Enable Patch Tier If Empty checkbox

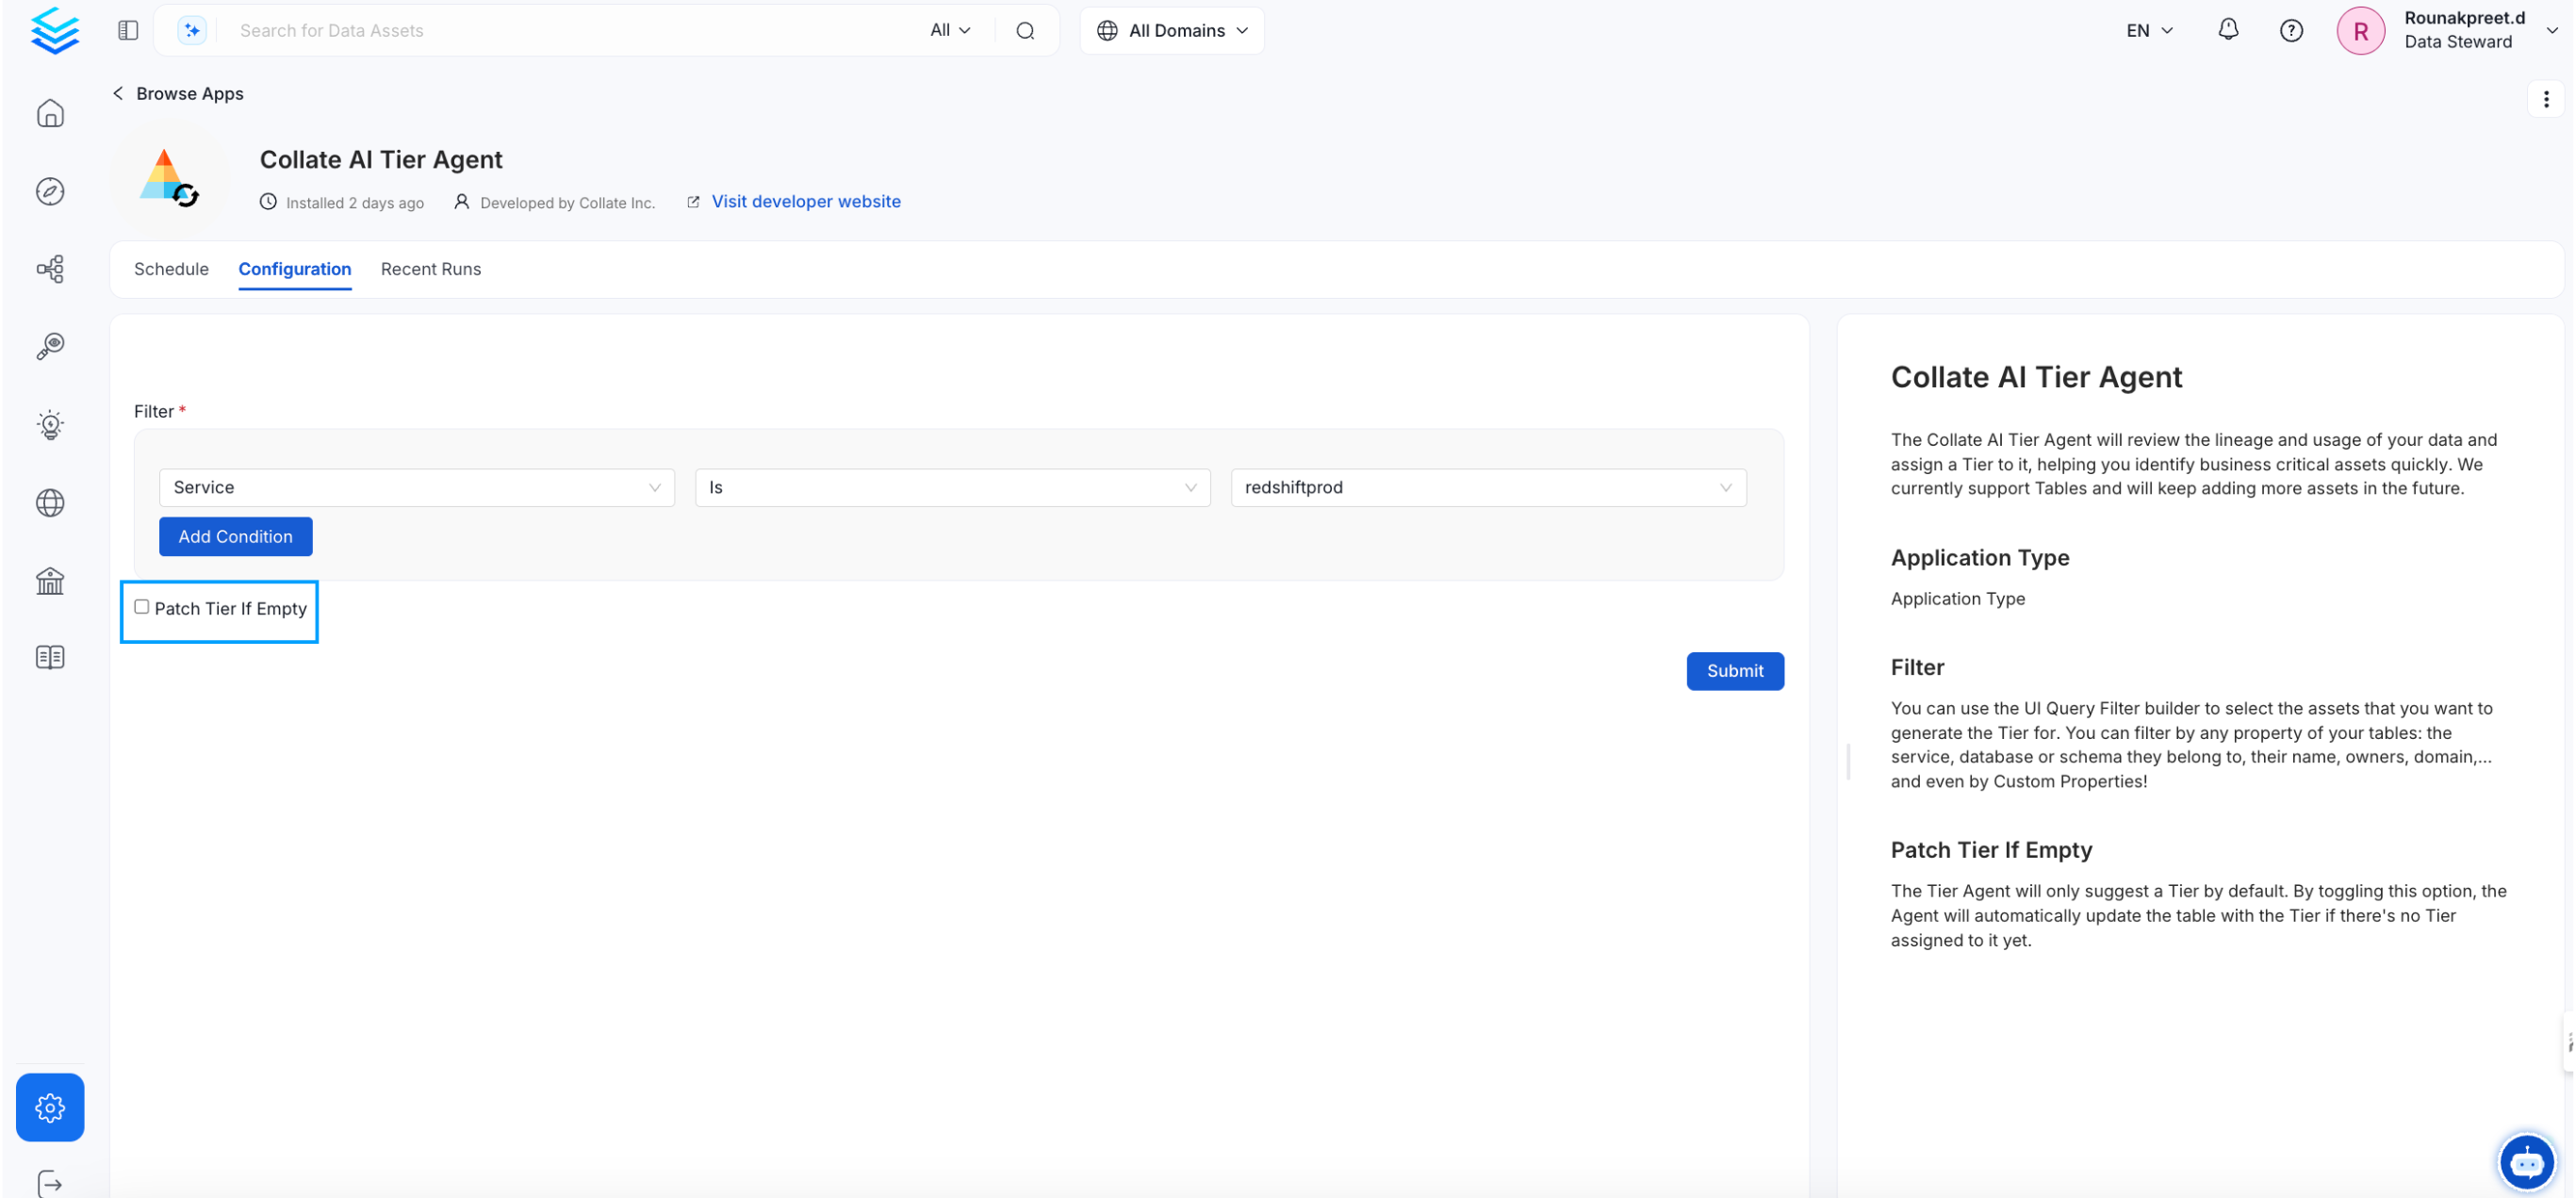[142, 607]
